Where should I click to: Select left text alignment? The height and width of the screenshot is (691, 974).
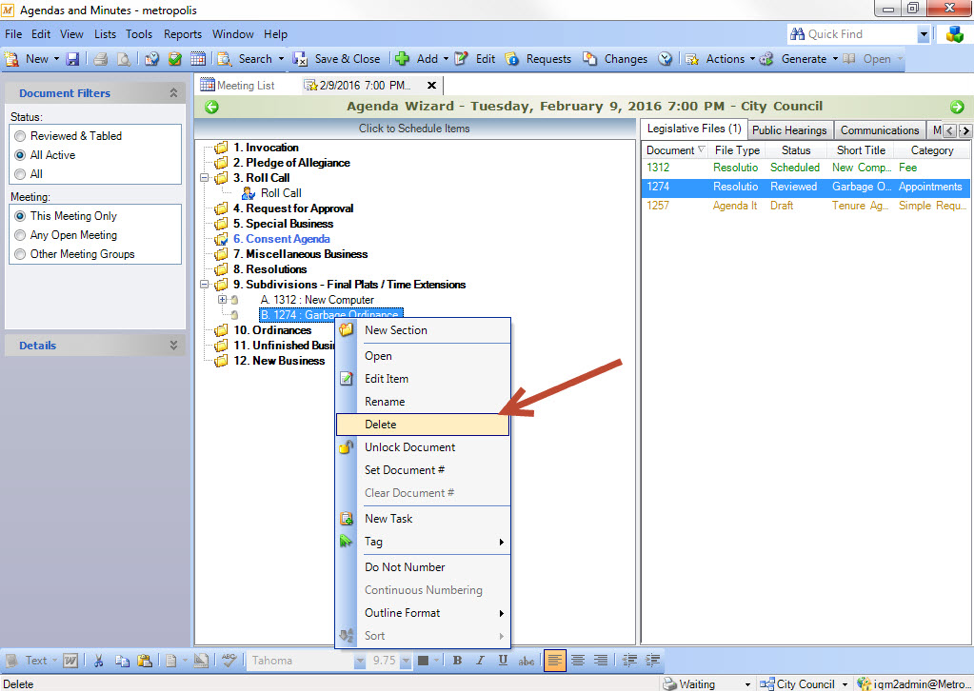(x=555, y=660)
